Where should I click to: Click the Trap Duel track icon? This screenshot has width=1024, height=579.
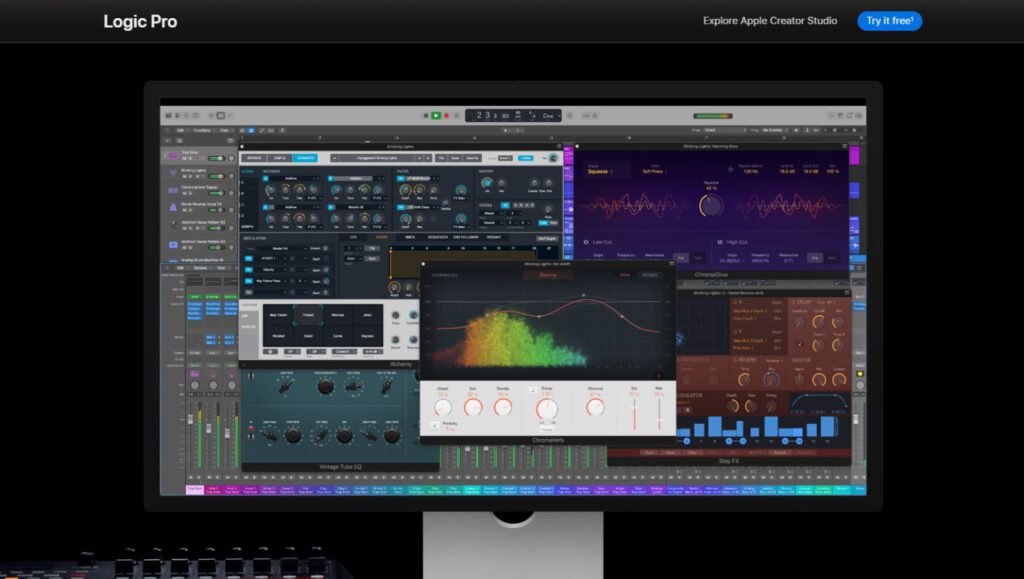pos(172,155)
